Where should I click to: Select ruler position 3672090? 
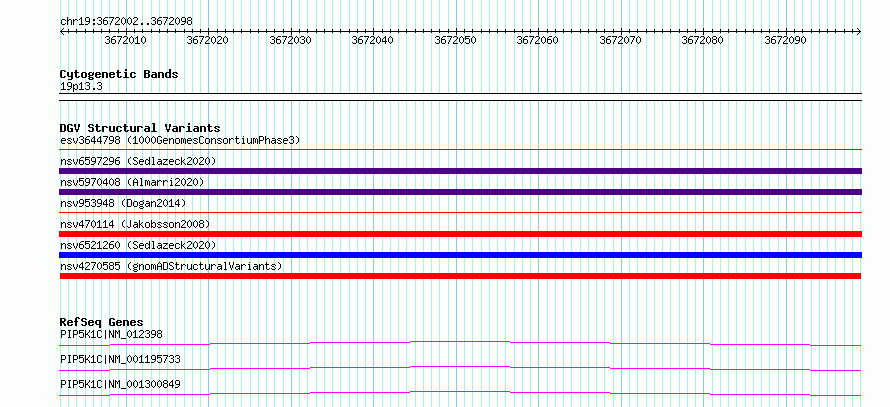point(786,41)
